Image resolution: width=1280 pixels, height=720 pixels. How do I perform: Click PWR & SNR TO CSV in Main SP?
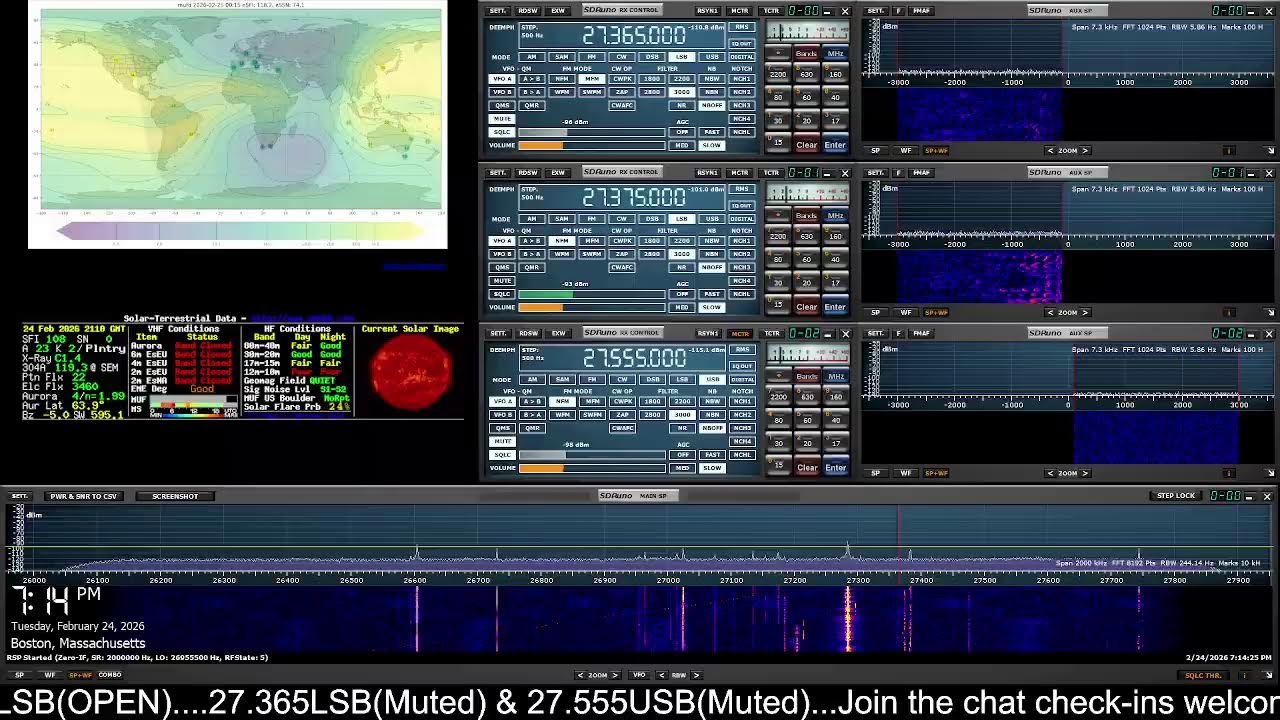[x=83, y=496]
